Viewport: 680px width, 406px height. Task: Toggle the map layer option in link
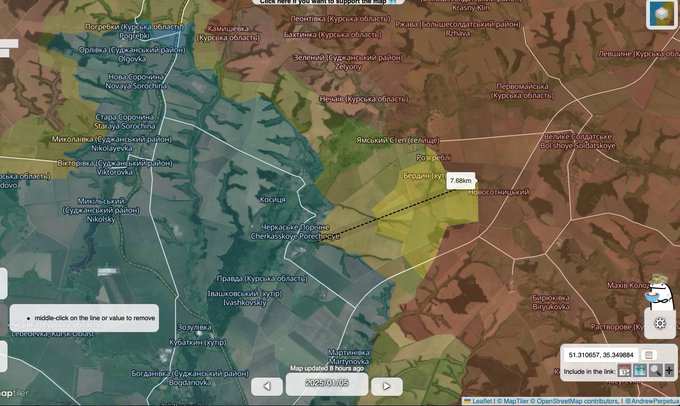(x=640, y=371)
